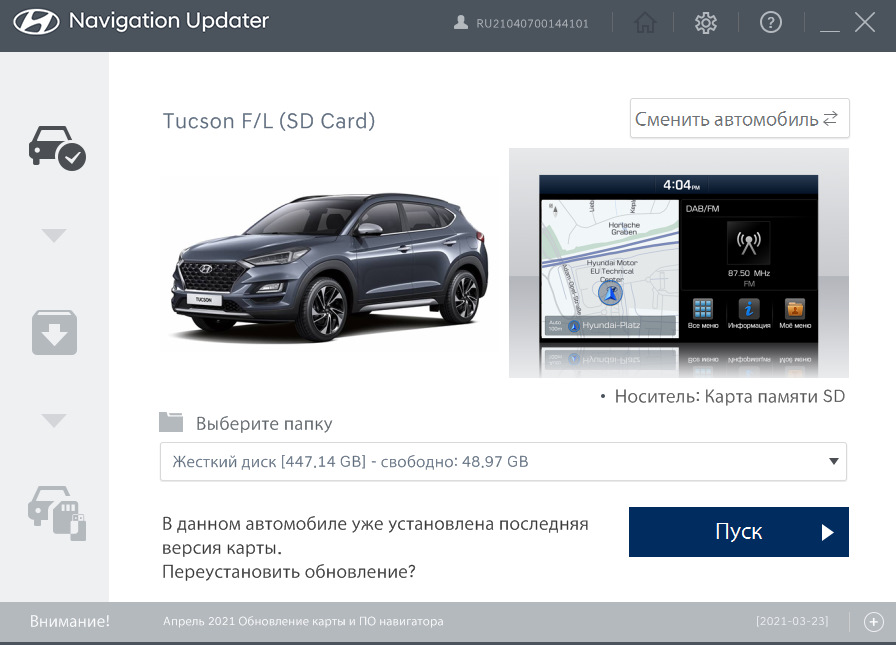
Task: Expand notice with plus icon
Action: (x=873, y=622)
